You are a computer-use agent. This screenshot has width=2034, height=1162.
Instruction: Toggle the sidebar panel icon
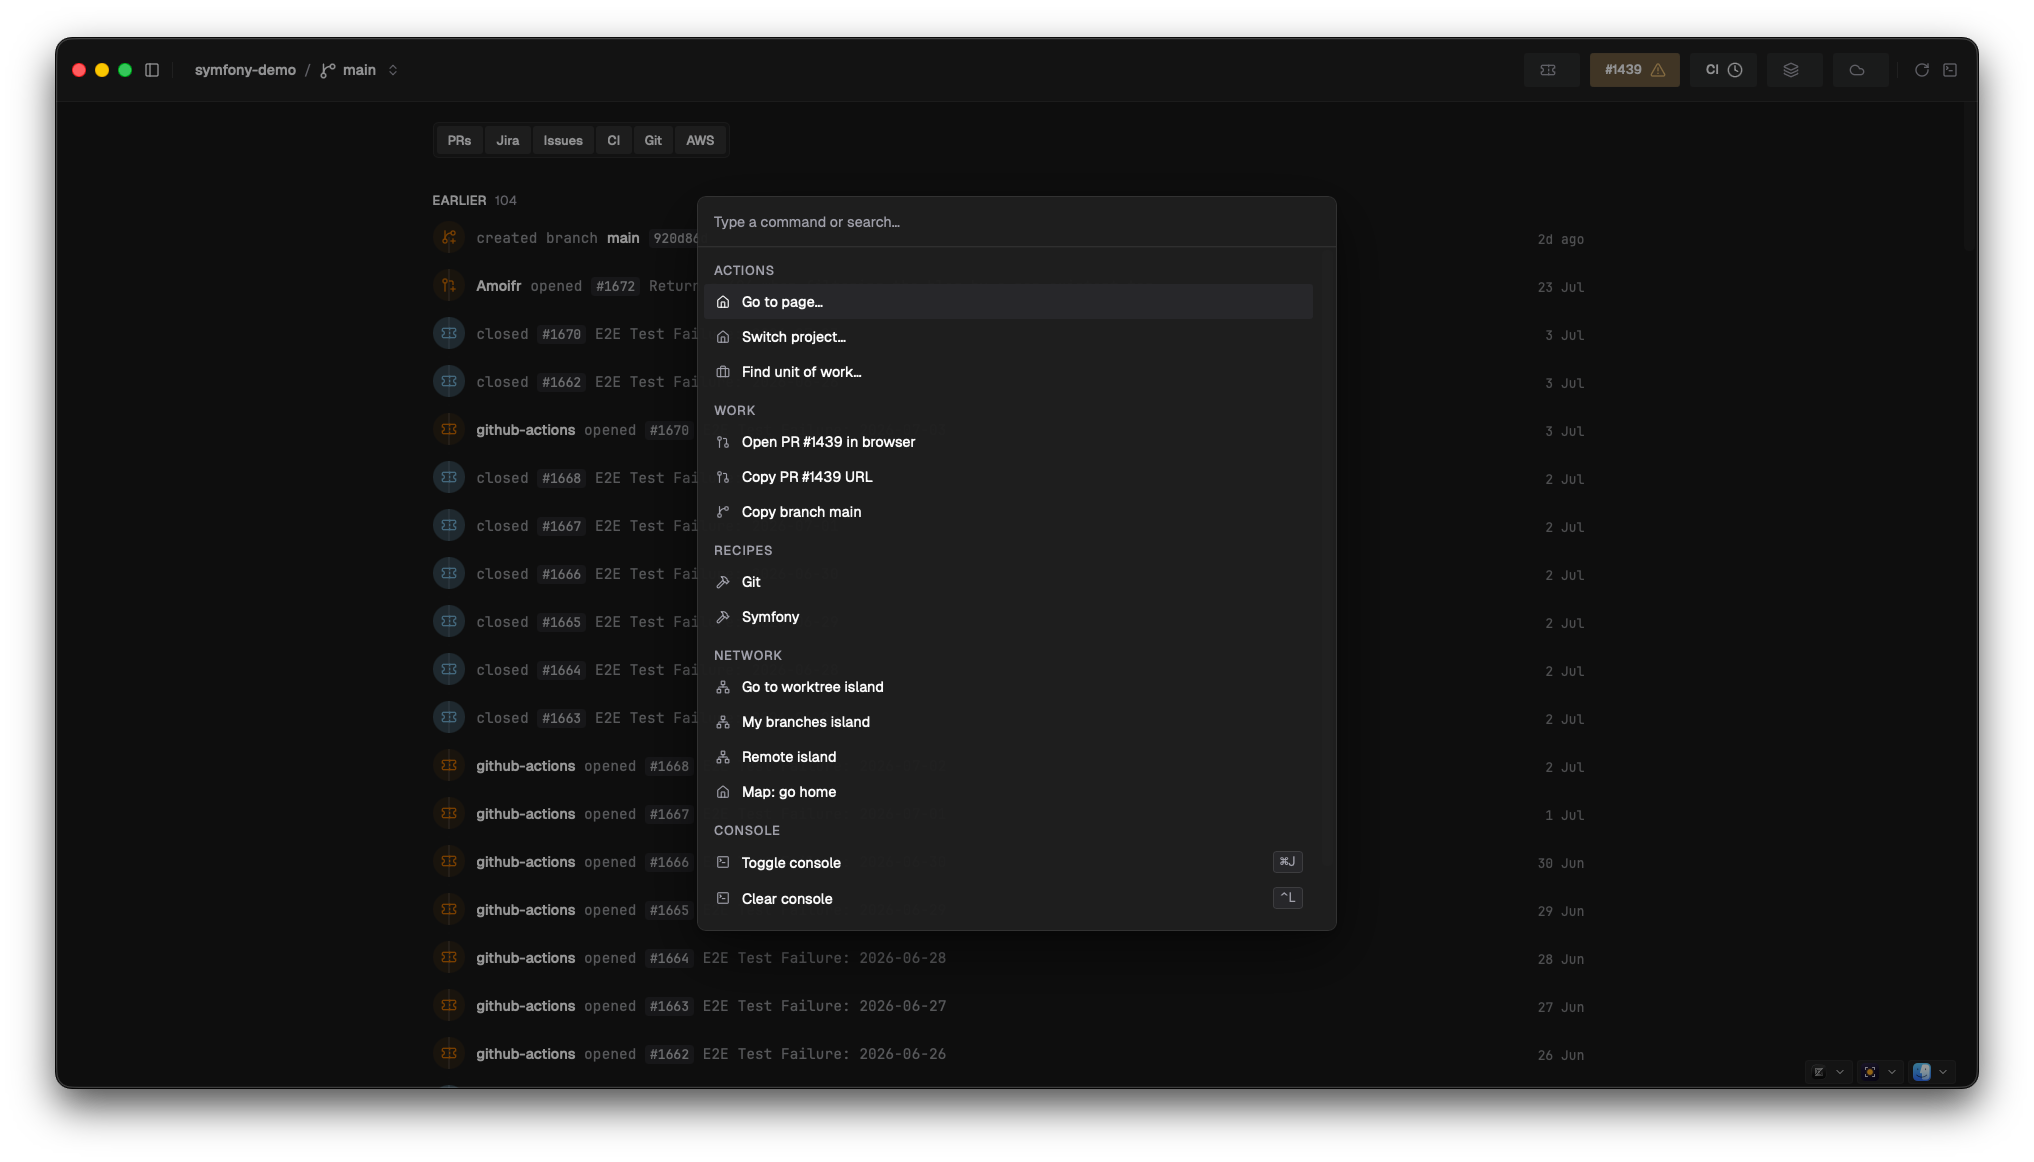[152, 70]
